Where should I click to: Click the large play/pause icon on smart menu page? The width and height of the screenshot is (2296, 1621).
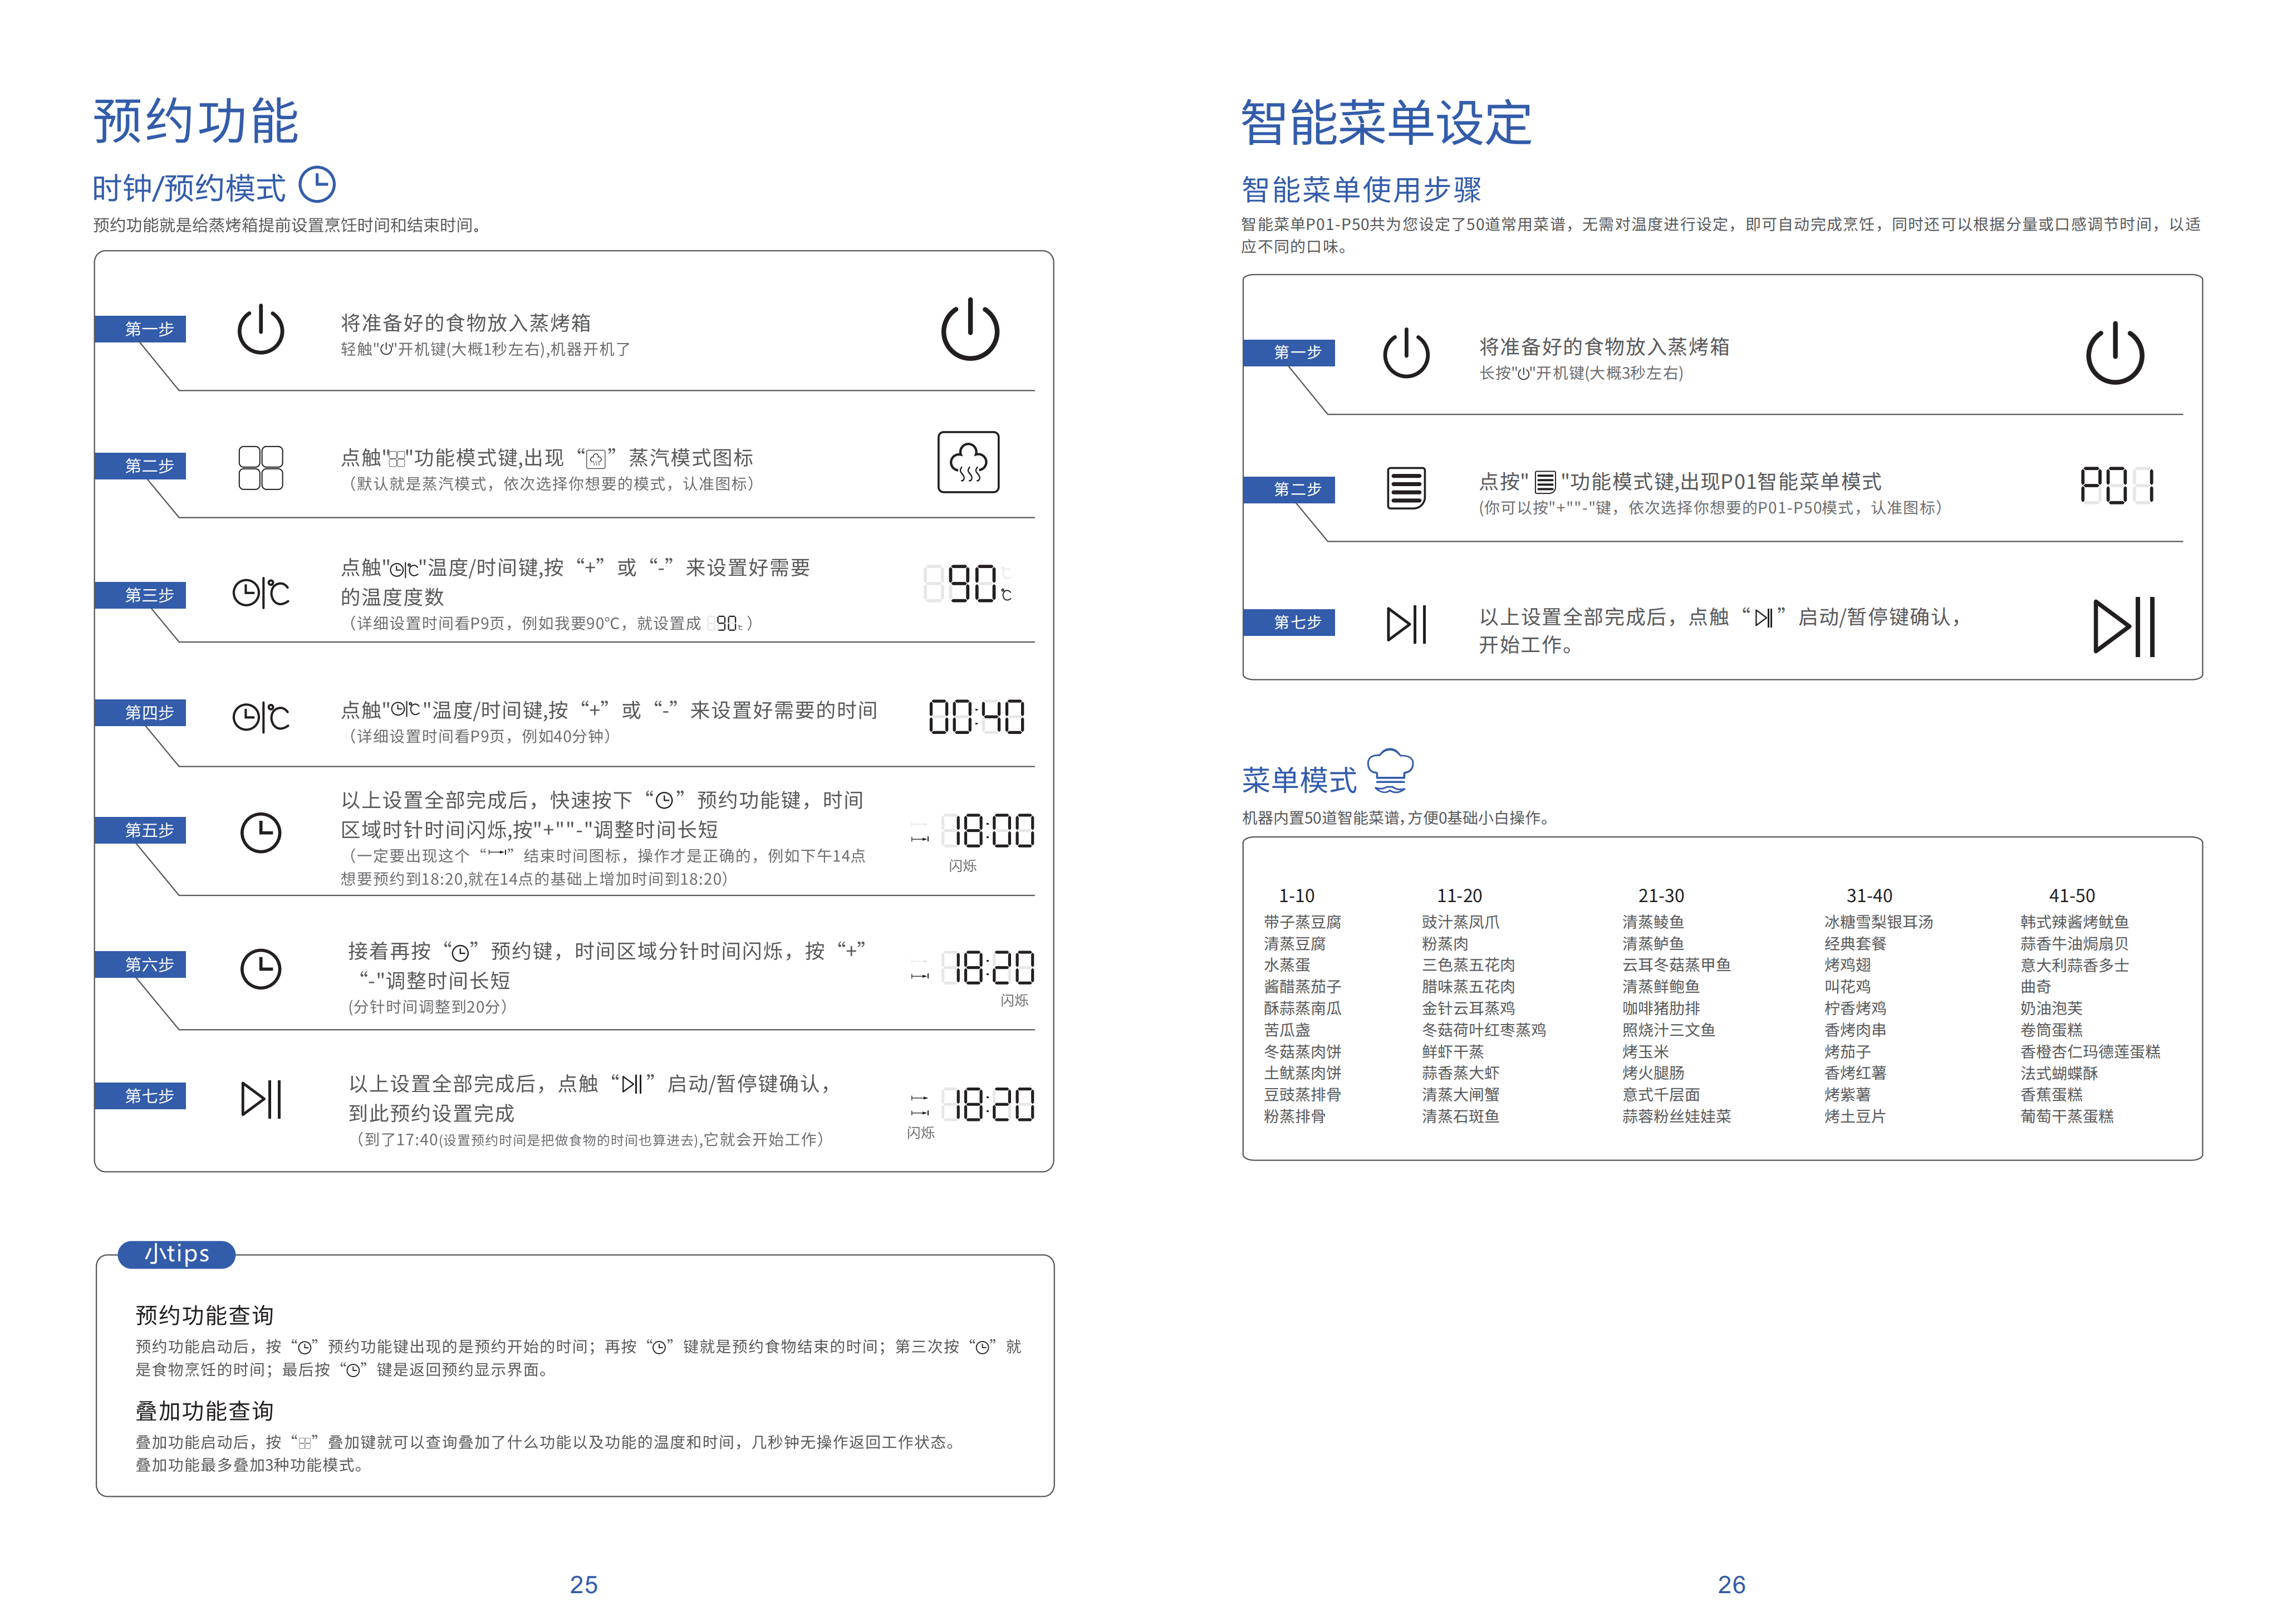2123,627
